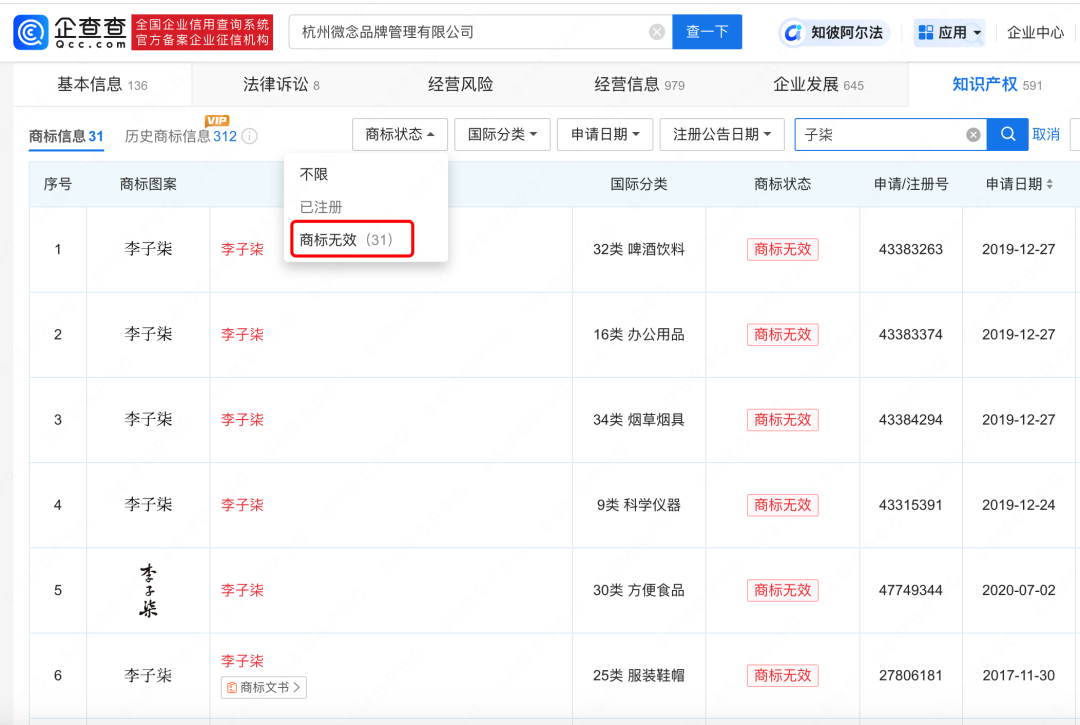Open the 申请日期 filter dropdown
Screen dimensions: 1080x725
(x=605, y=134)
